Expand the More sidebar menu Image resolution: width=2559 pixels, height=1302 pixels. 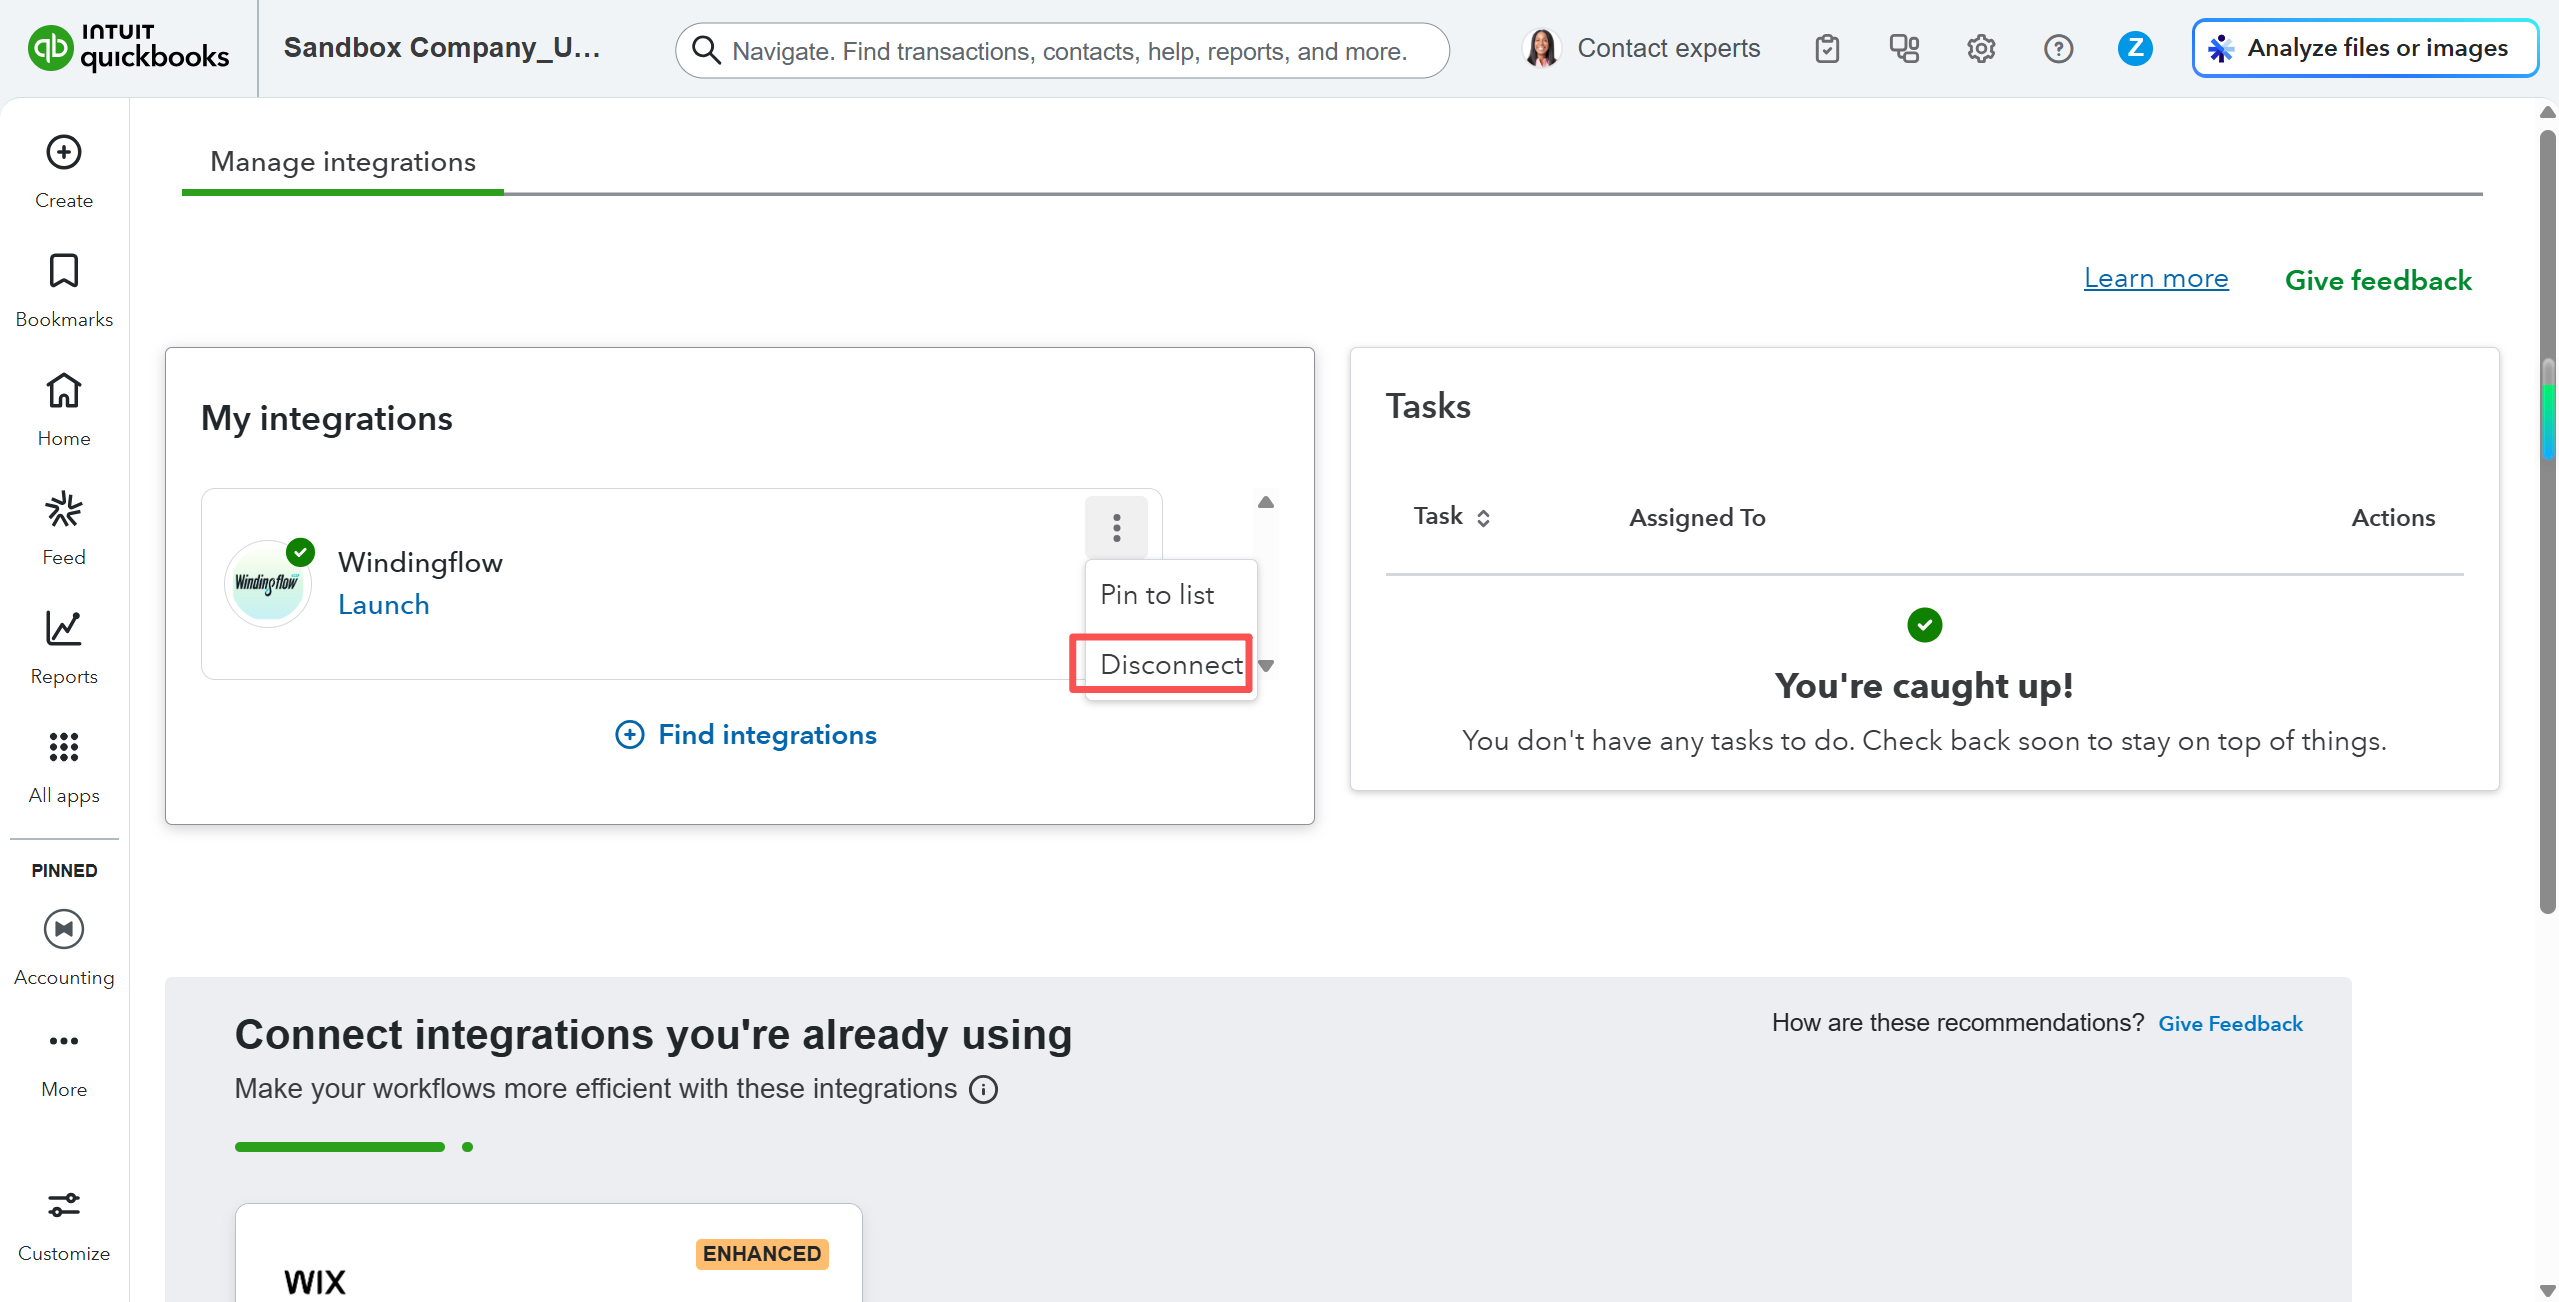coord(64,1041)
